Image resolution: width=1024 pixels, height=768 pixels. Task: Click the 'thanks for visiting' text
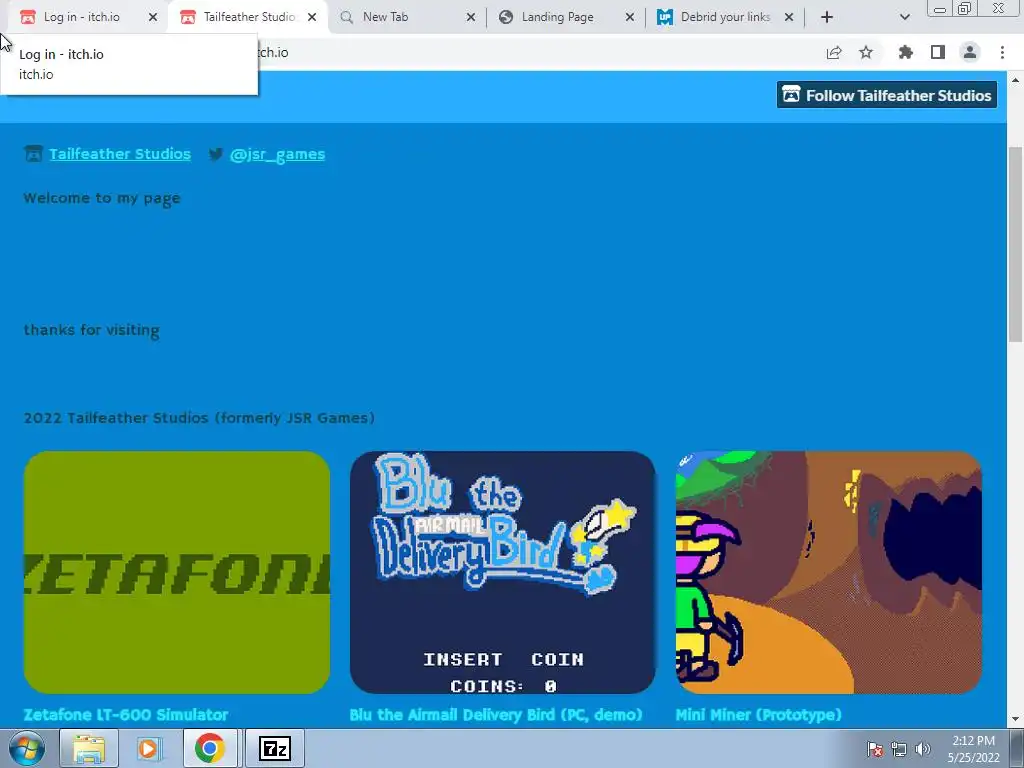tap(91, 330)
